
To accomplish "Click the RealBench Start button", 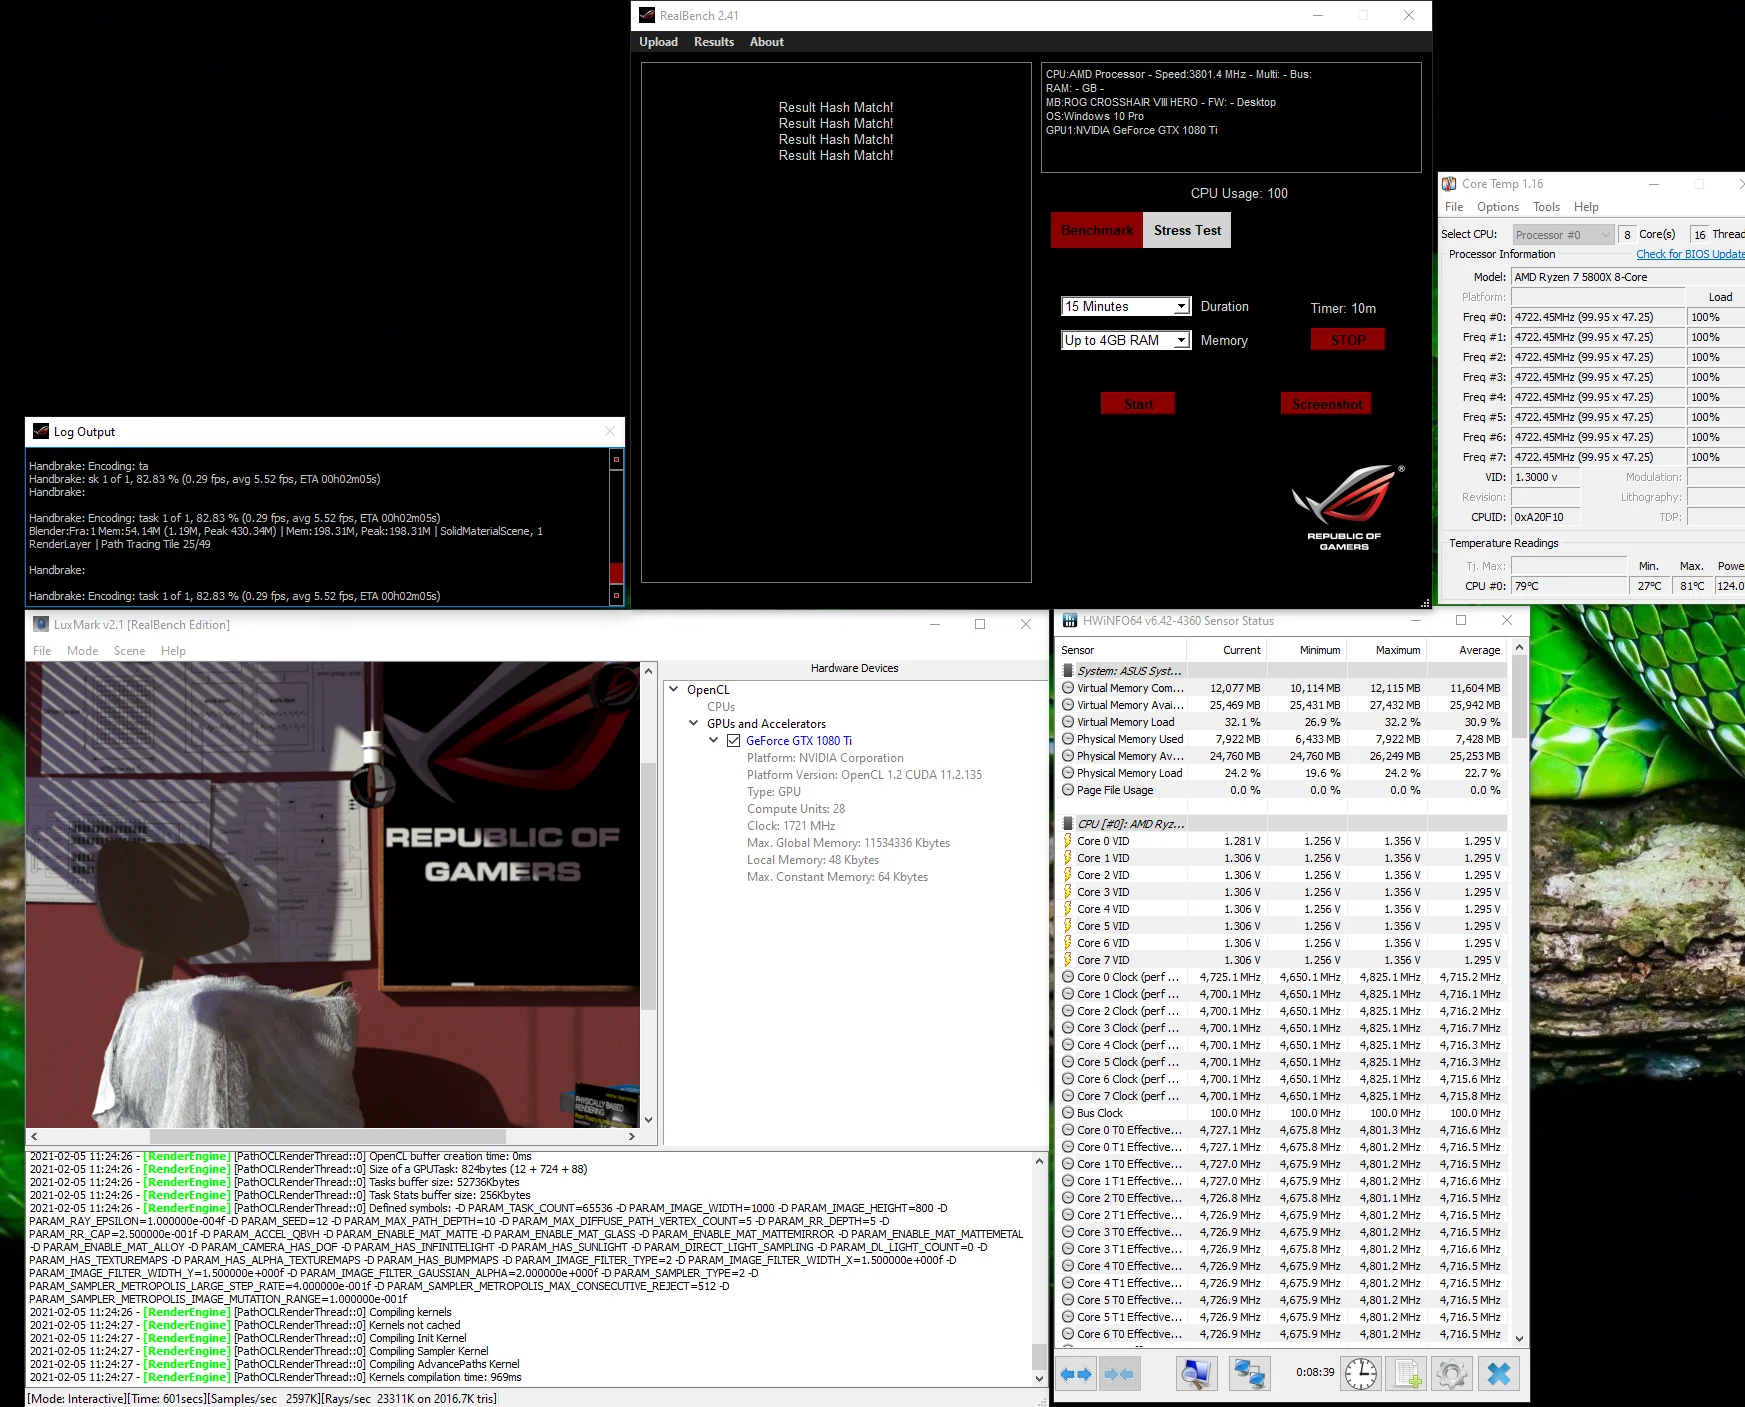I will click(1138, 404).
